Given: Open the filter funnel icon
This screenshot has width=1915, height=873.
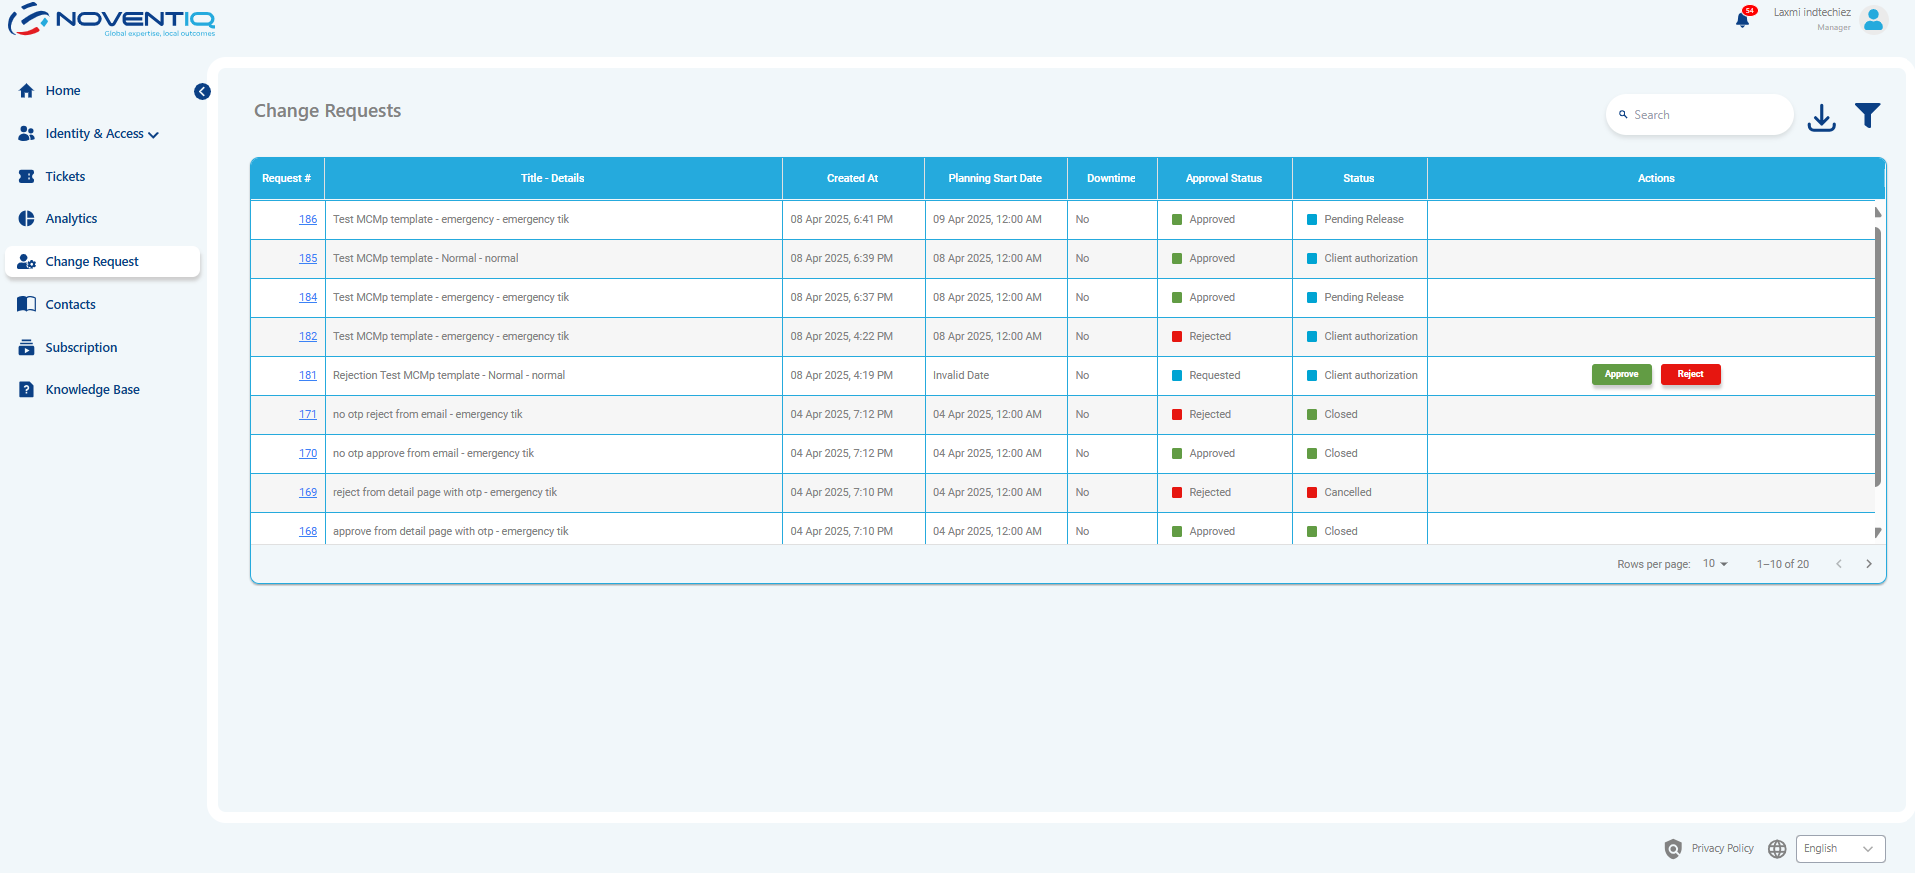Looking at the screenshot, I should point(1867,116).
